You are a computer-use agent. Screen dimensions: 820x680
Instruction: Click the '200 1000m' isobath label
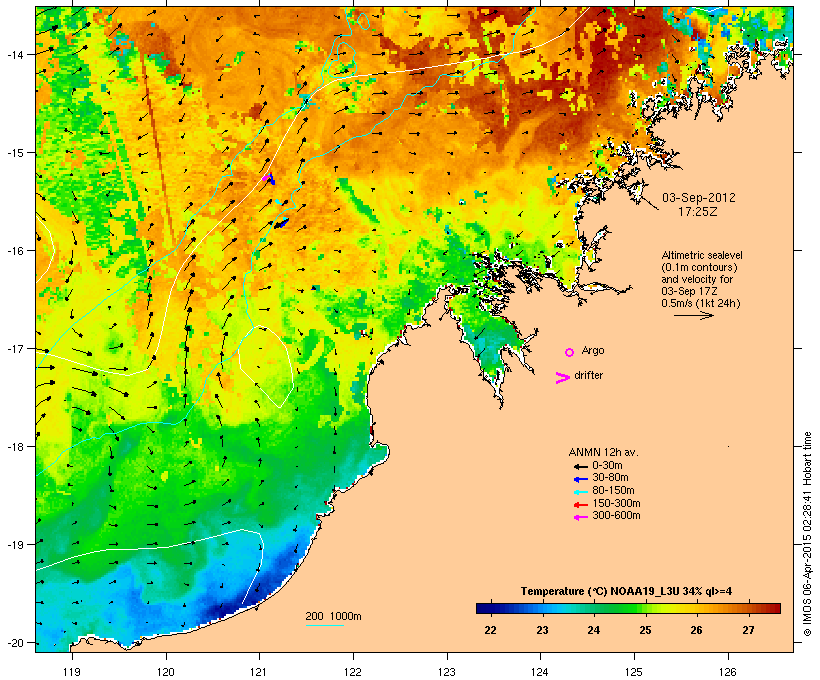[333, 616]
